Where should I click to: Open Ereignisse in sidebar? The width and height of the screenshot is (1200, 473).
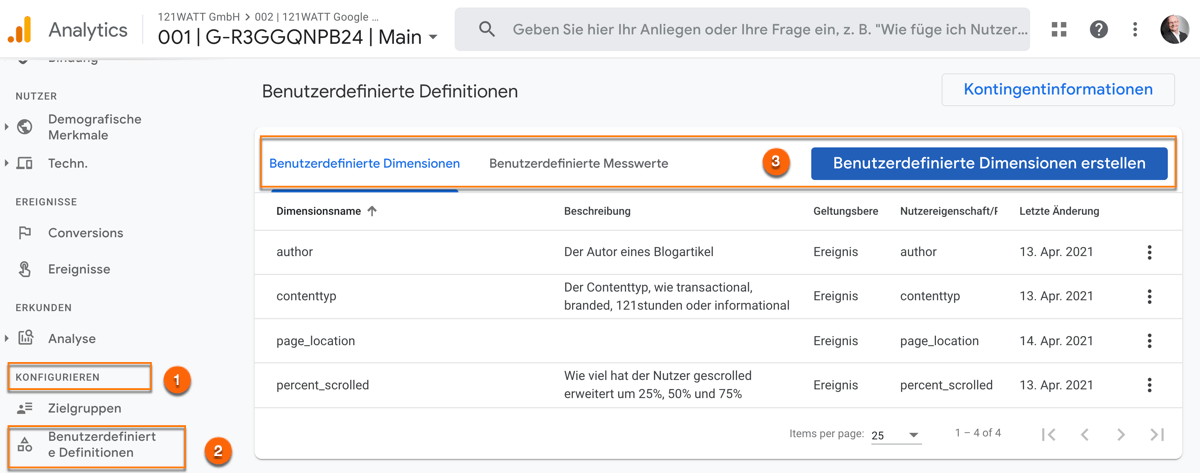click(79, 269)
